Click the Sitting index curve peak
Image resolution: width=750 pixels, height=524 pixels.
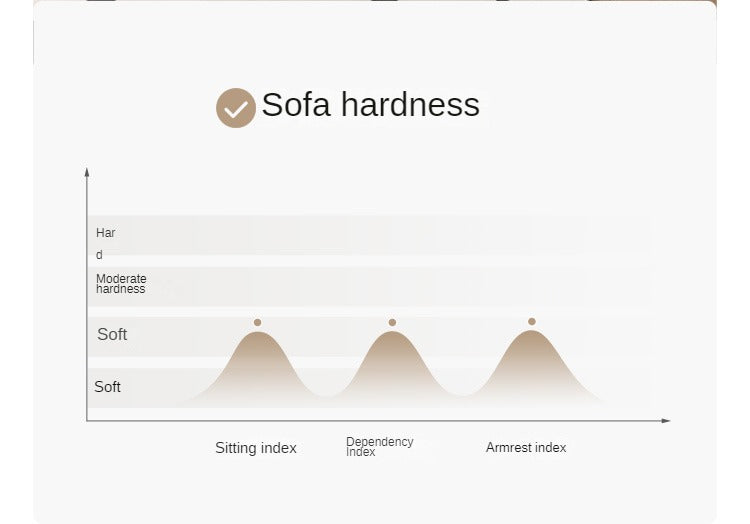tap(258, 336)
